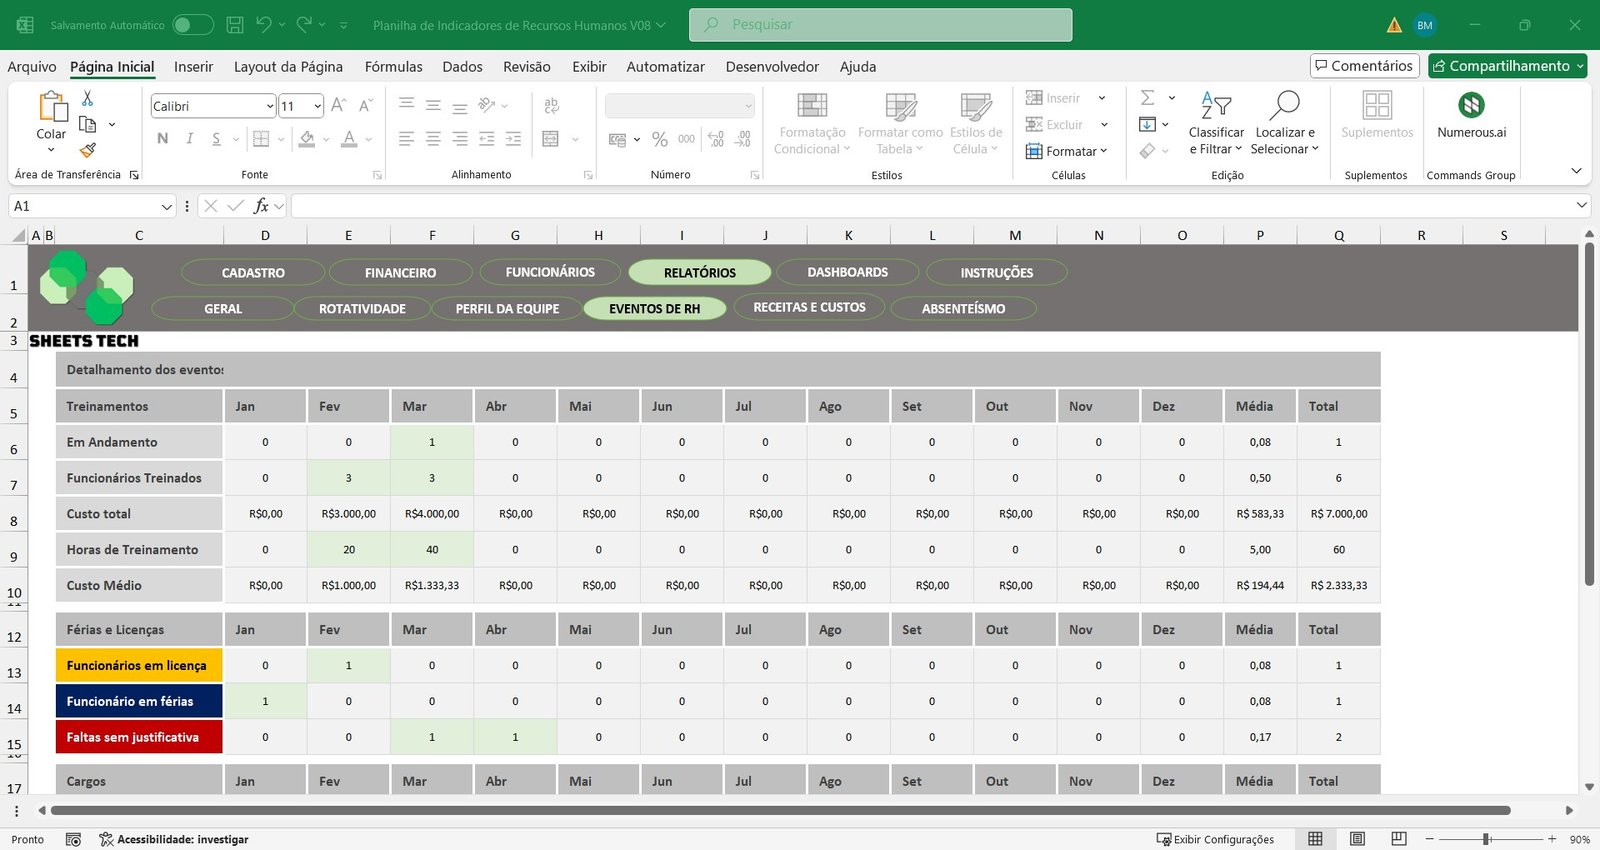Click the Pesquisar search box
This screenshot has width=1600, height=850.
880,25
